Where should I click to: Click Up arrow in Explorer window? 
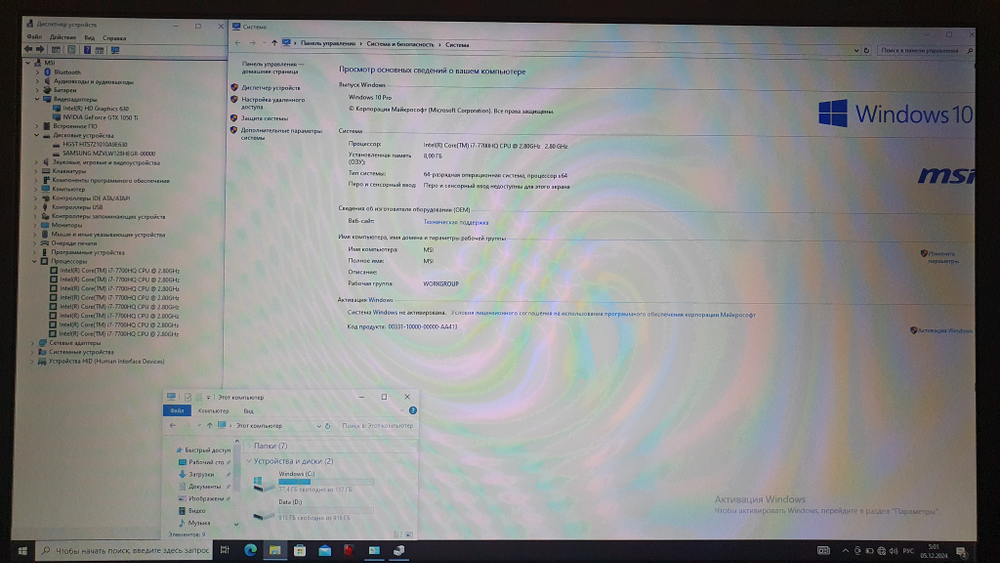[209, 425]
